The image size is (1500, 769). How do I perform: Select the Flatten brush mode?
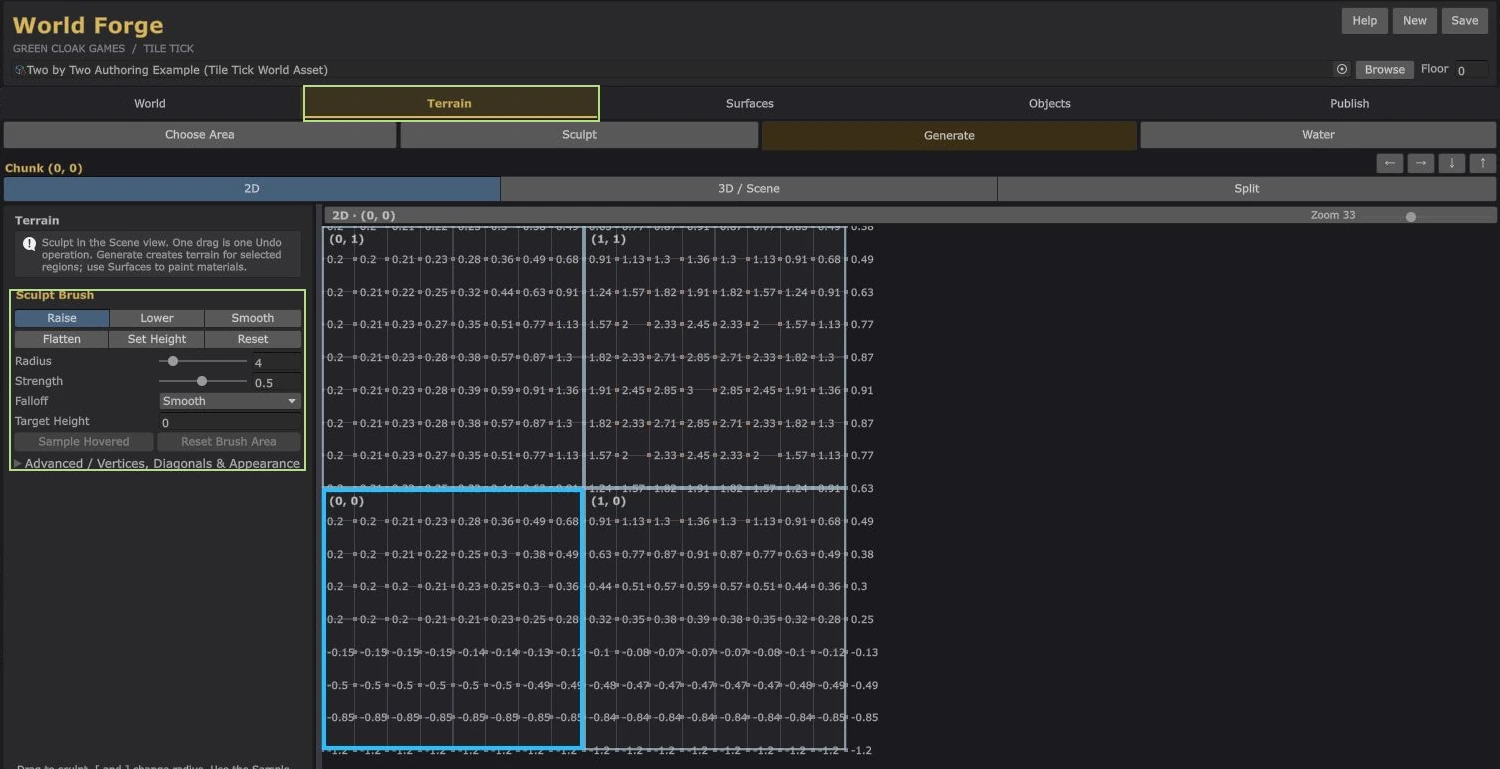62,339
